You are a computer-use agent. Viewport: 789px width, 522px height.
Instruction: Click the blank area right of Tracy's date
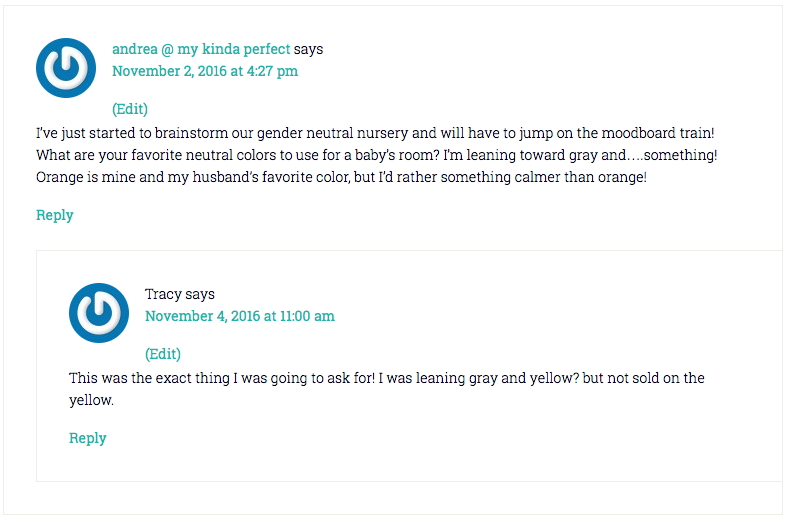pos(554,316)
